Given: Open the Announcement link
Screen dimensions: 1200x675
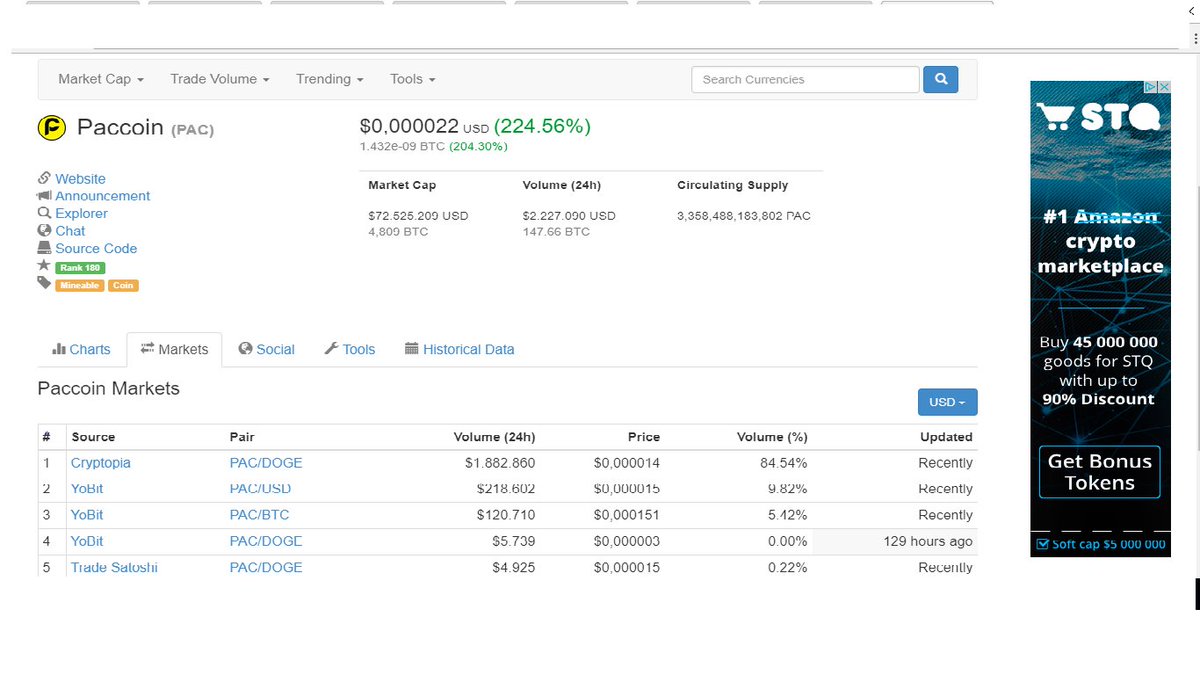Looking at the screenshot, I should tap(103, 196).
